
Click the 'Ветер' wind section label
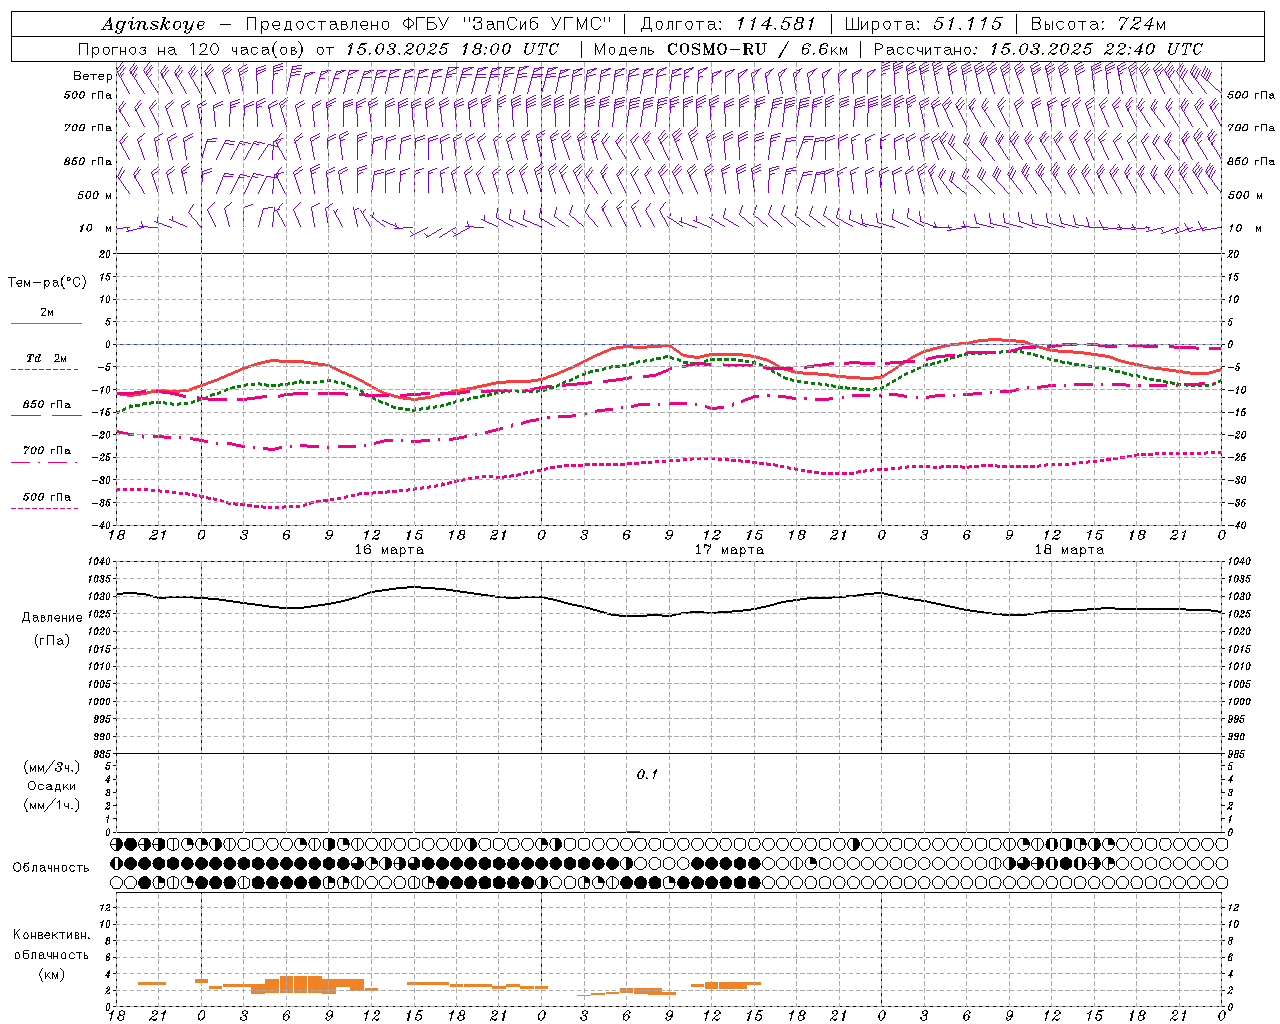(92, 76)
